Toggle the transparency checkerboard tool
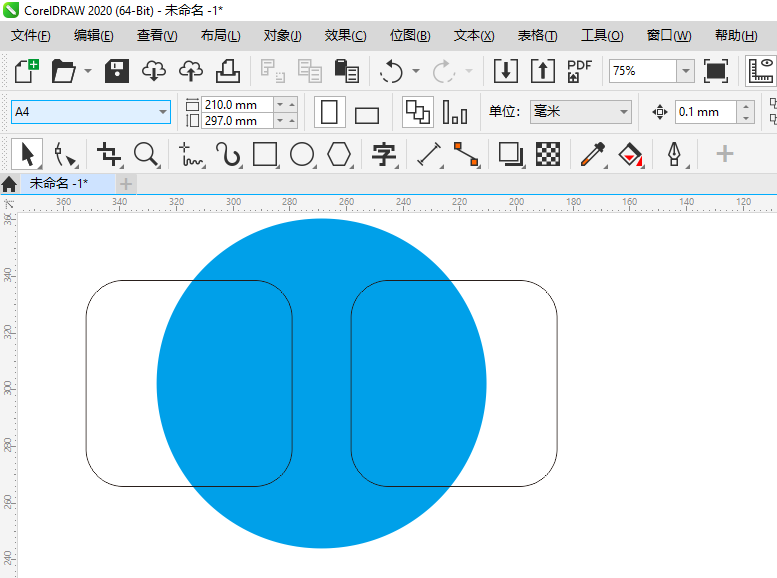Screen dimensions: 777x578 547,154
